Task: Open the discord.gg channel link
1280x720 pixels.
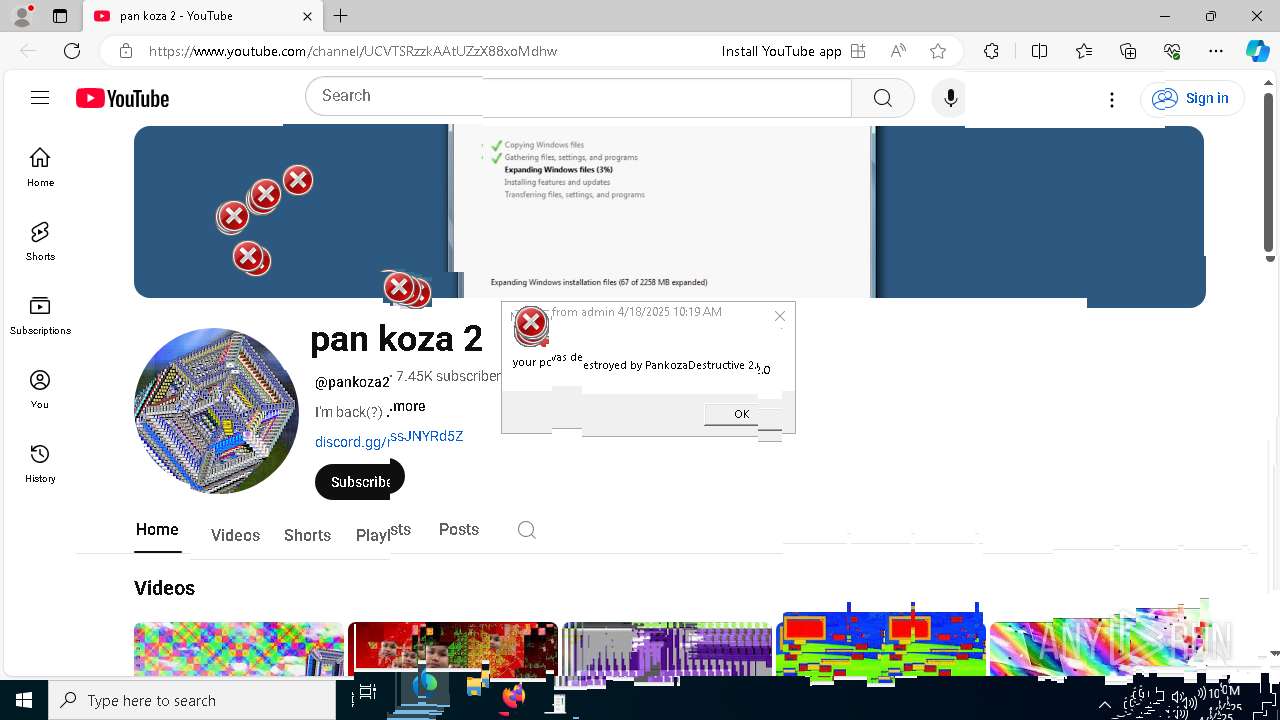Action: point(389,439)
